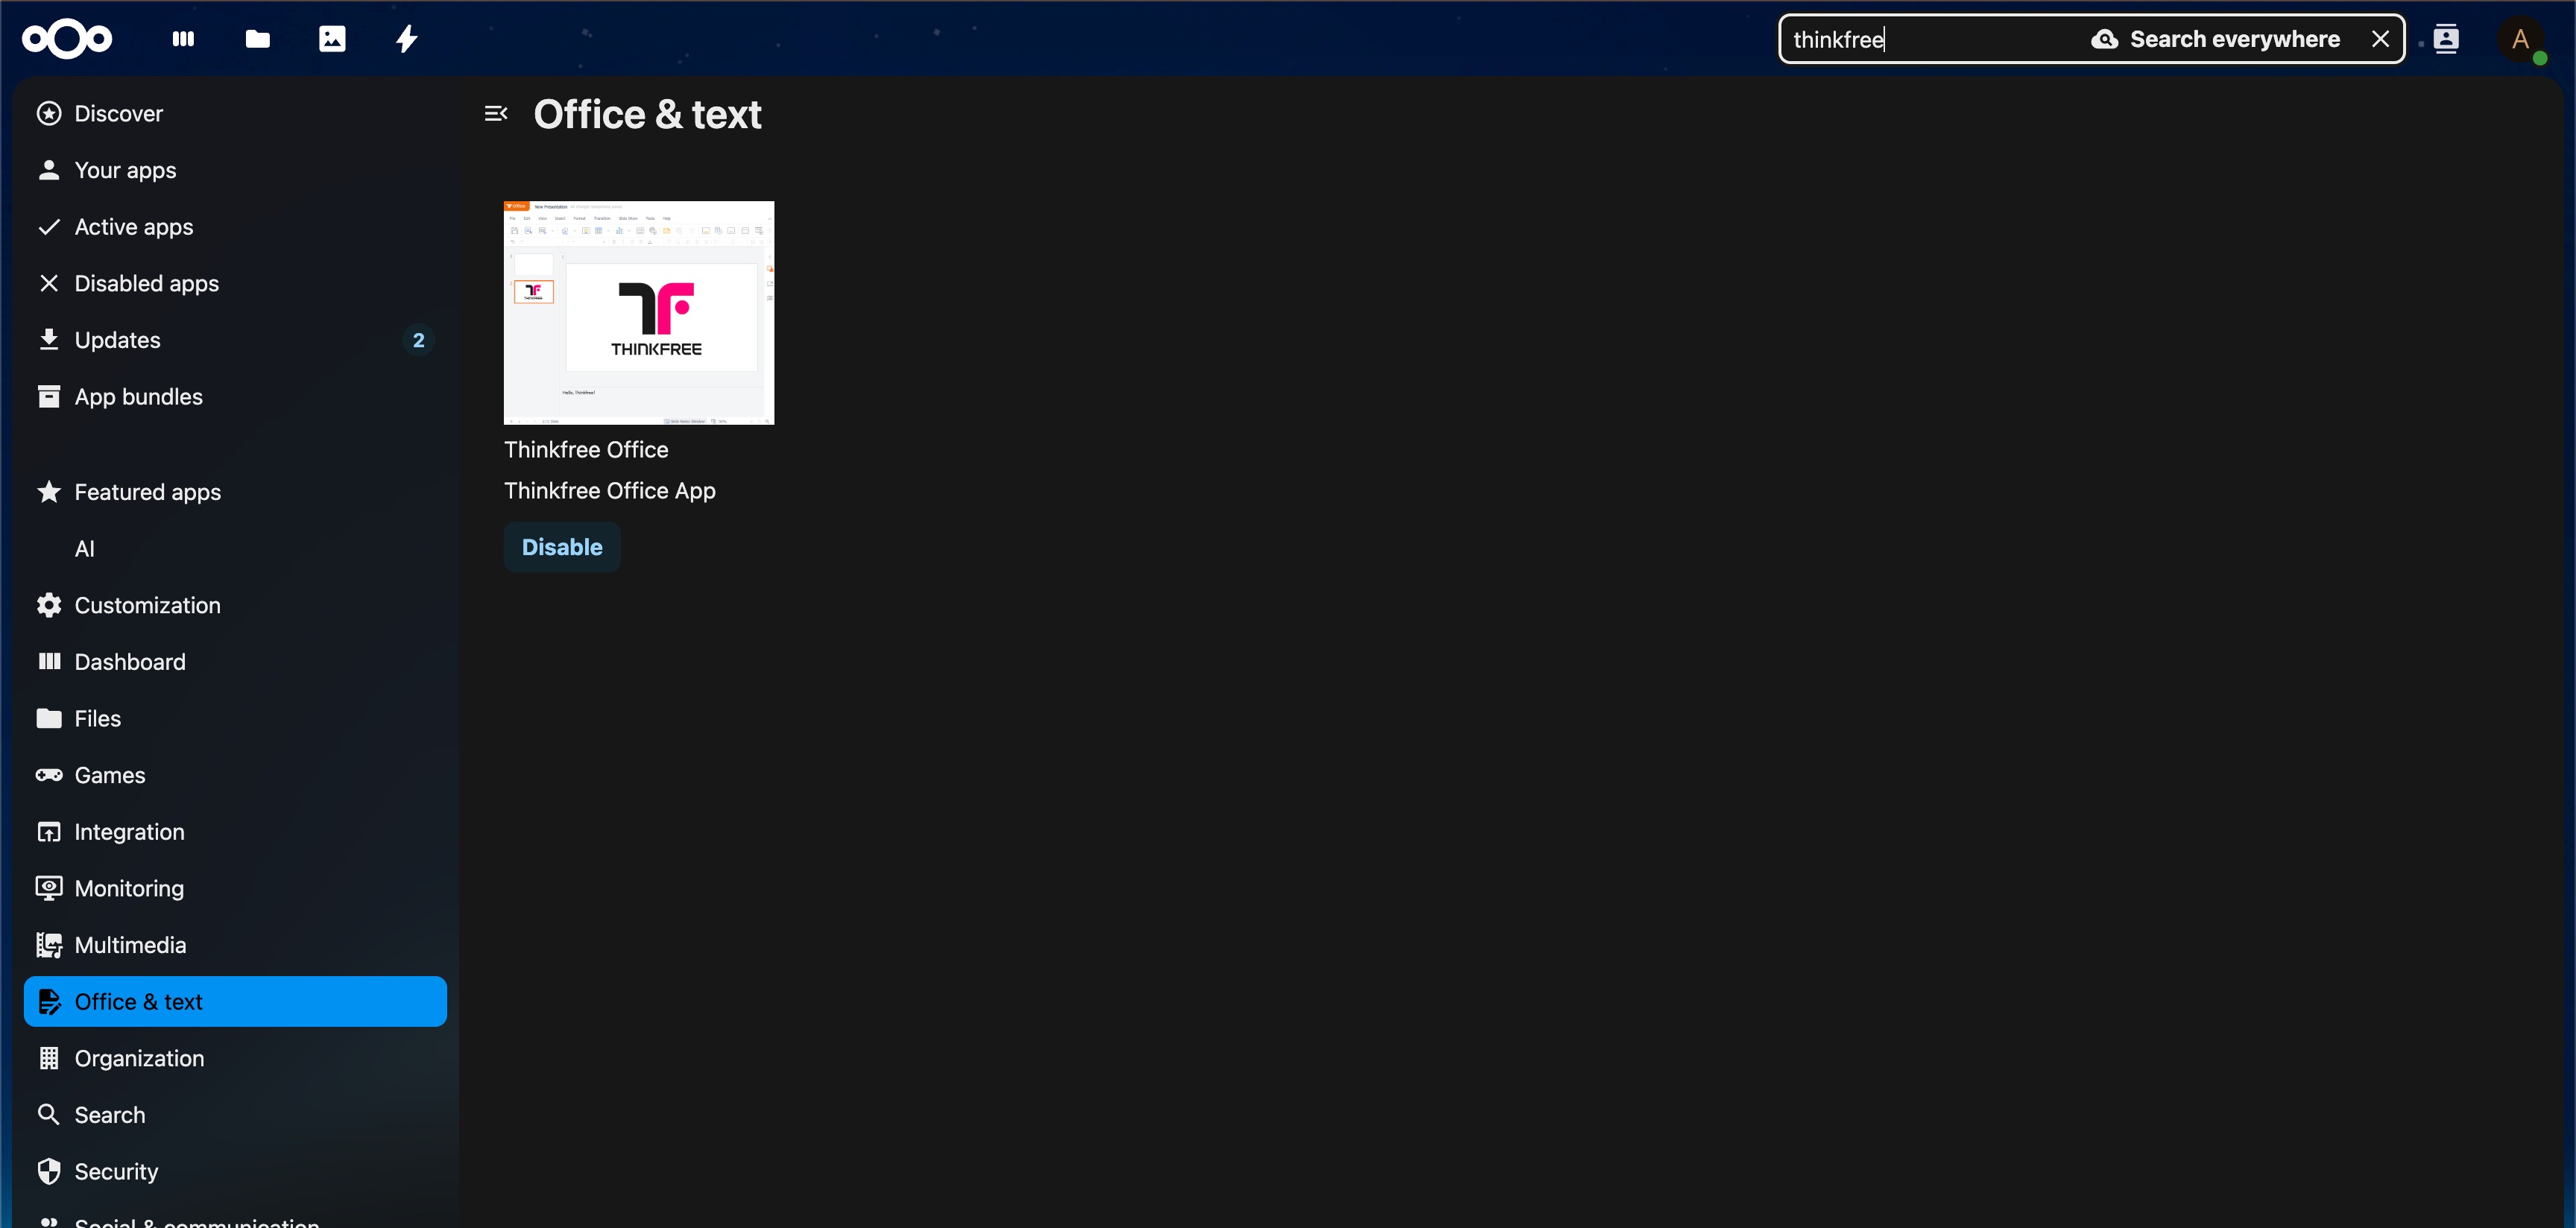Open the Contacts menu icon

point(2445,39)
